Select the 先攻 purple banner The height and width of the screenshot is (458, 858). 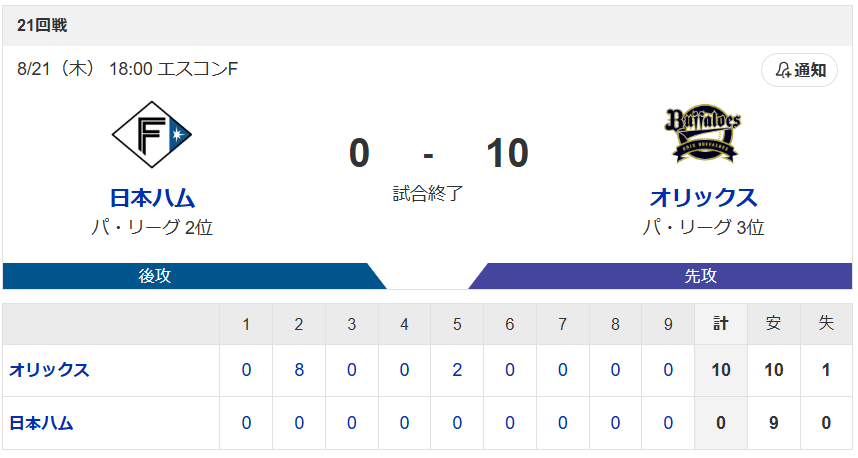660,276
